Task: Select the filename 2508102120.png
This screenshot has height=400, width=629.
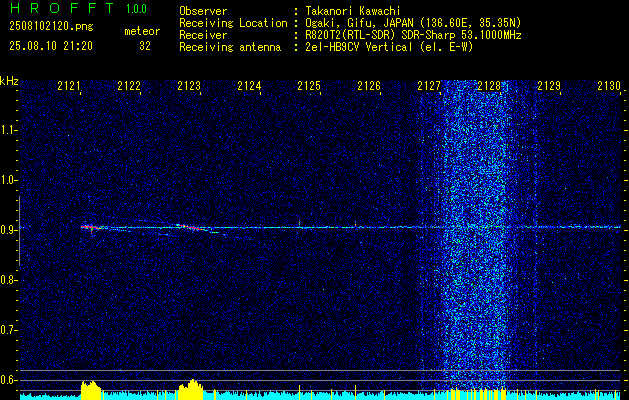Action: pyautogui.click(x=51, y=26)
